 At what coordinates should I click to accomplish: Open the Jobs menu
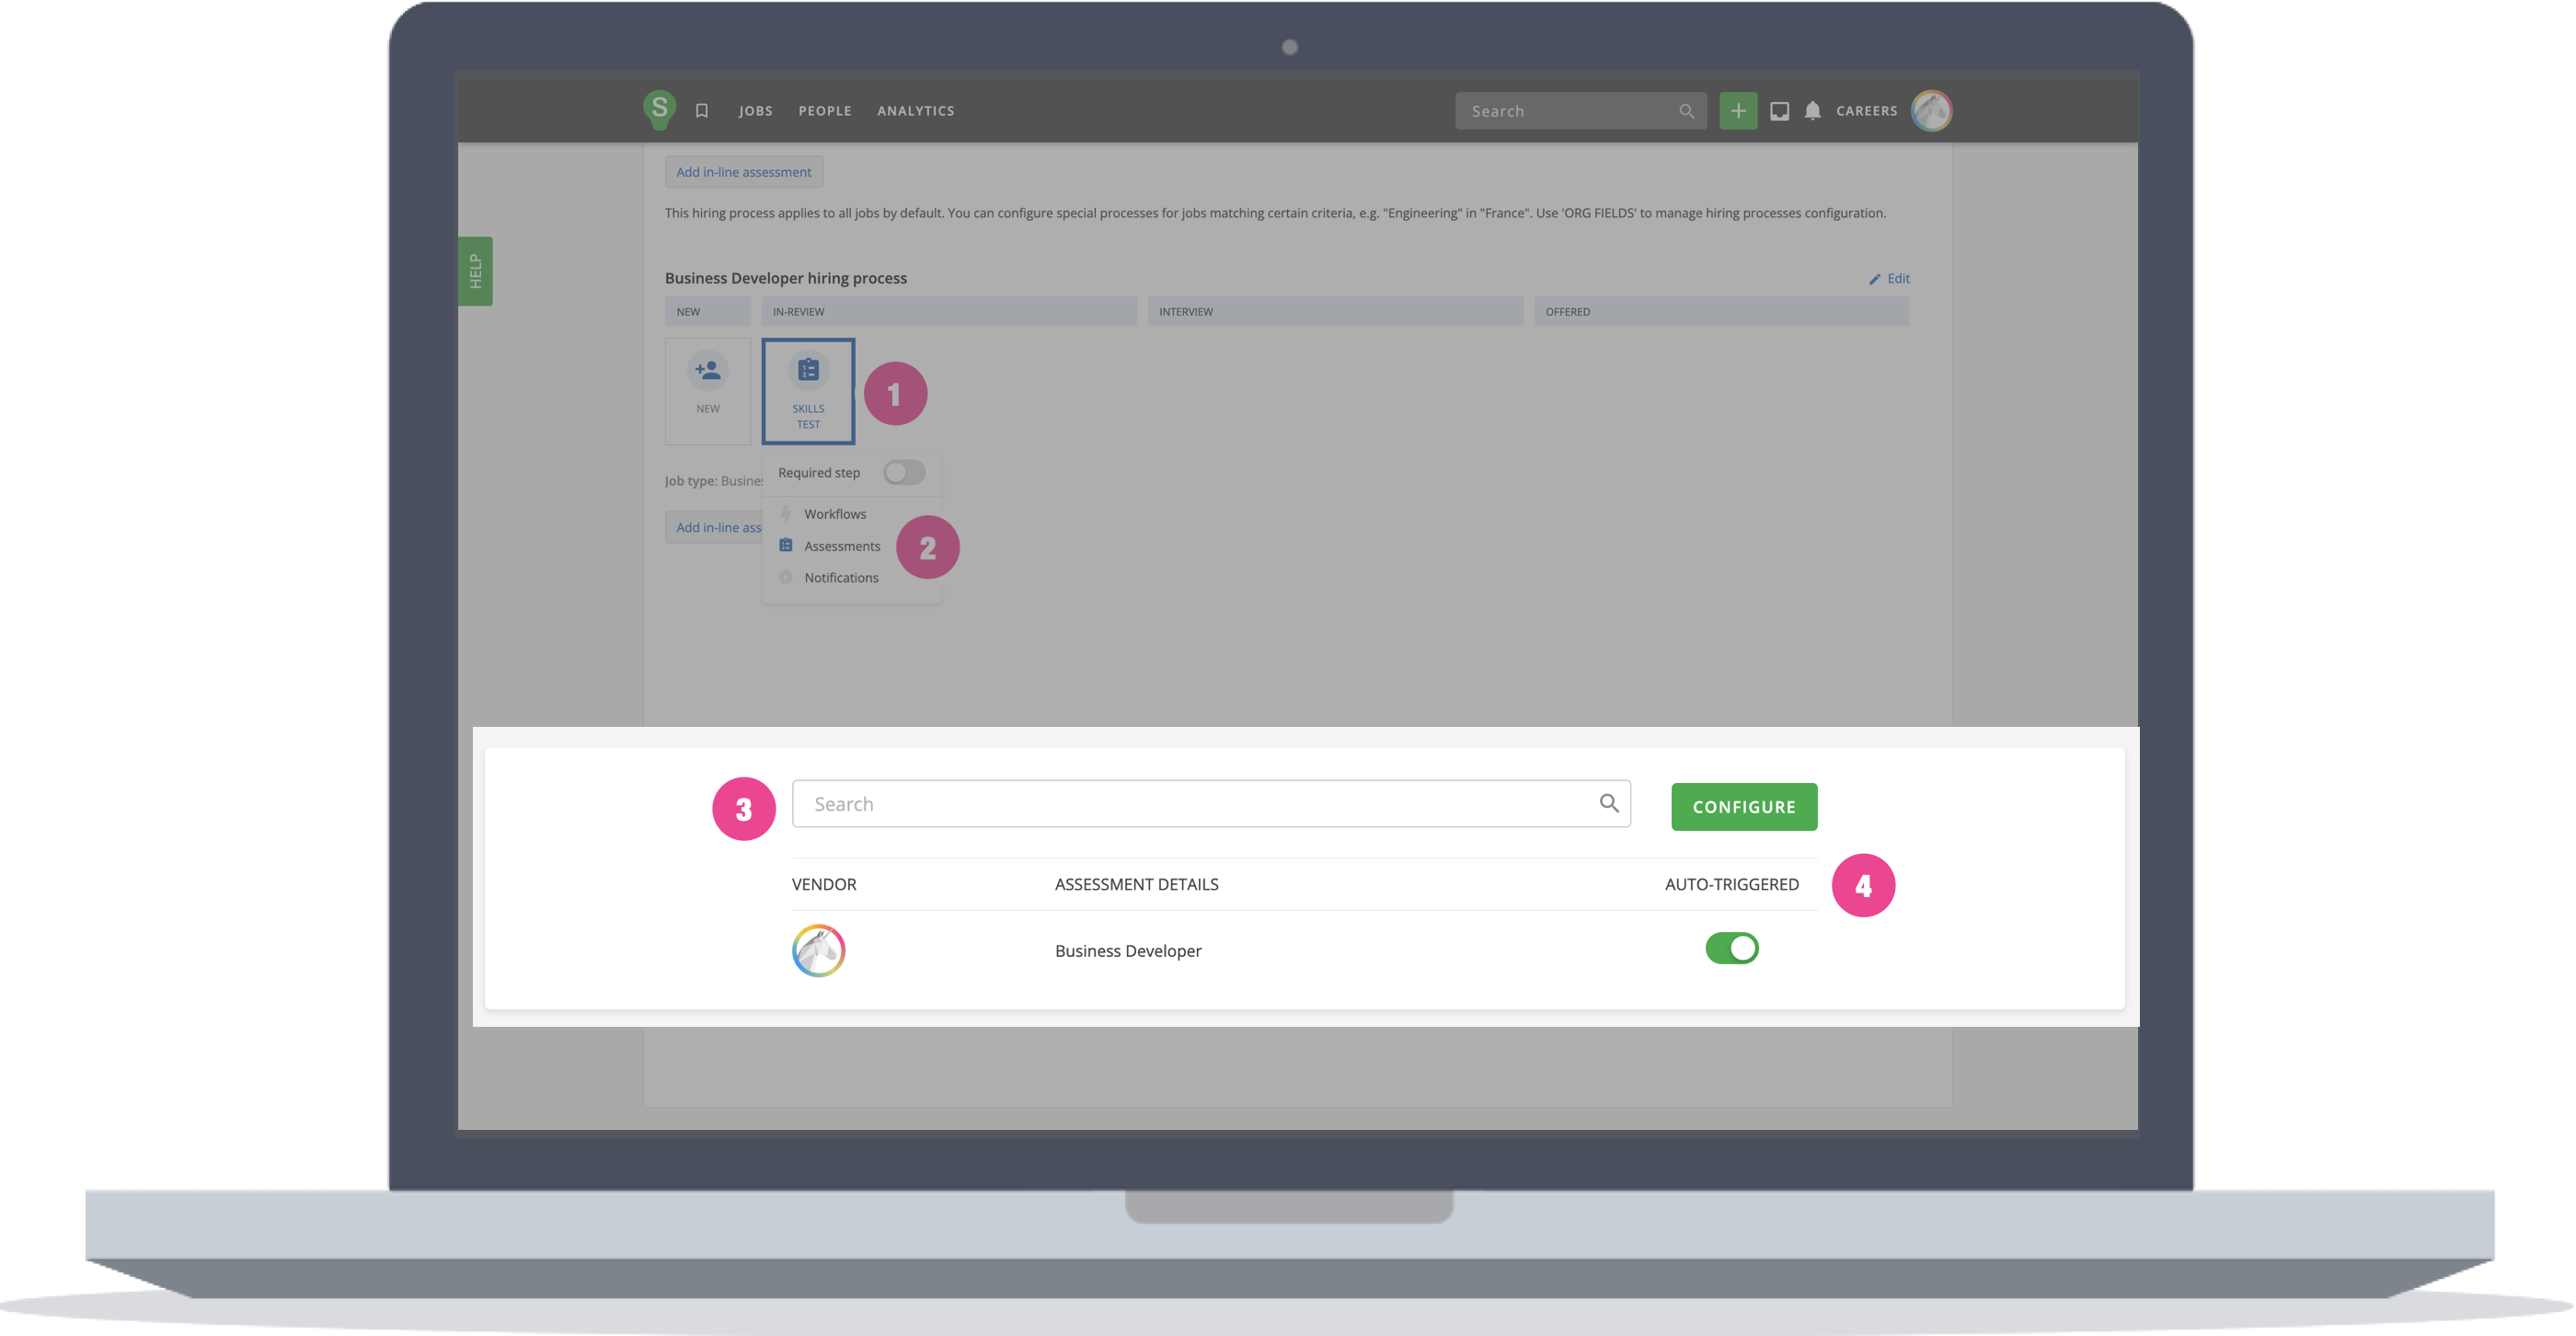(756, 111)
